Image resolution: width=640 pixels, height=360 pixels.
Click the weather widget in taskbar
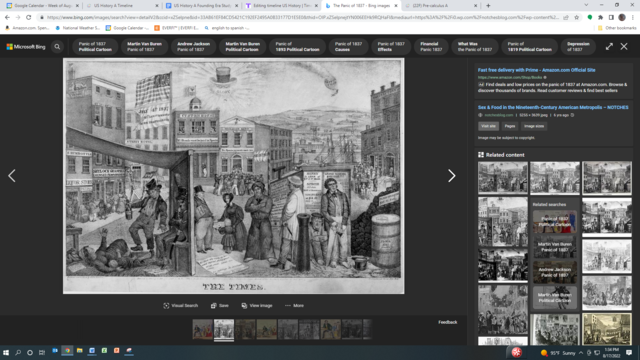coord(558,353)
